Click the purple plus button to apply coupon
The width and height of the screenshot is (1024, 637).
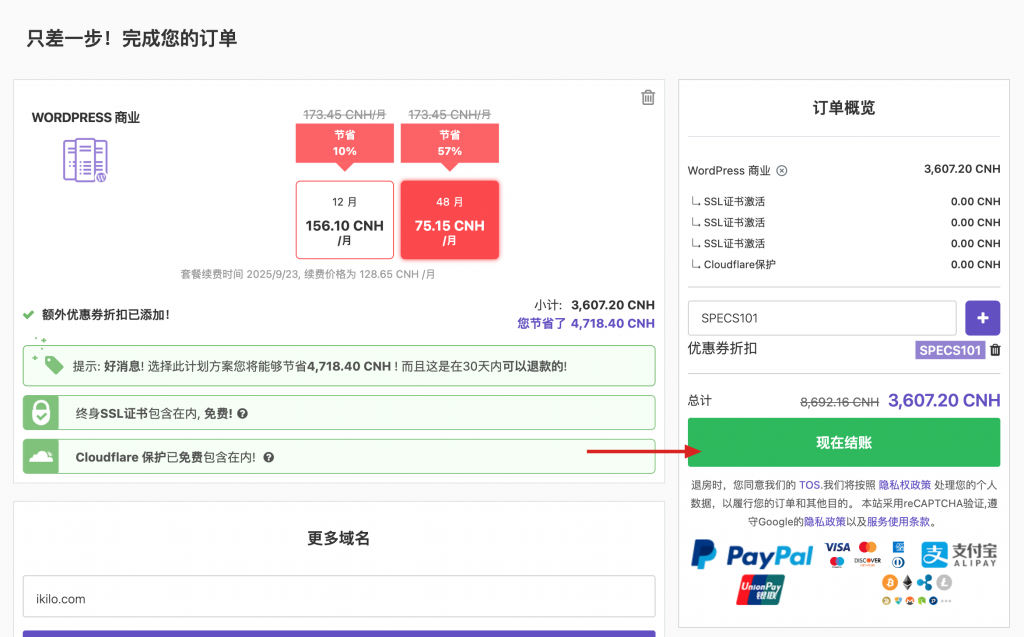click(982, 318)
